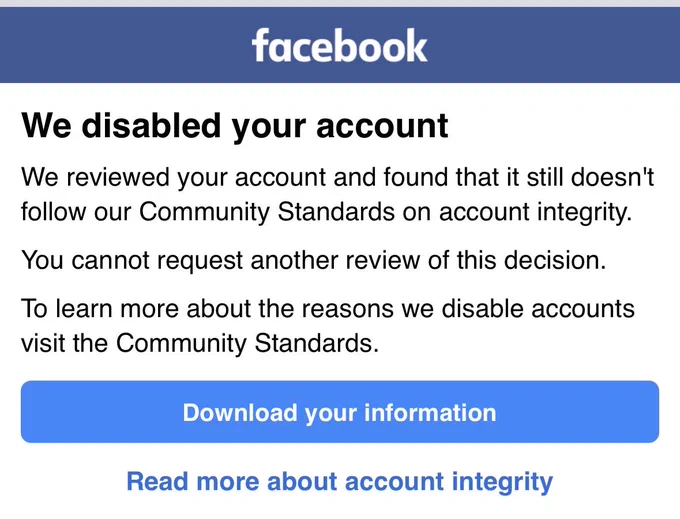Click the facebook logo in header
Viewport: 680px width, 519px height.
[340, 46]
